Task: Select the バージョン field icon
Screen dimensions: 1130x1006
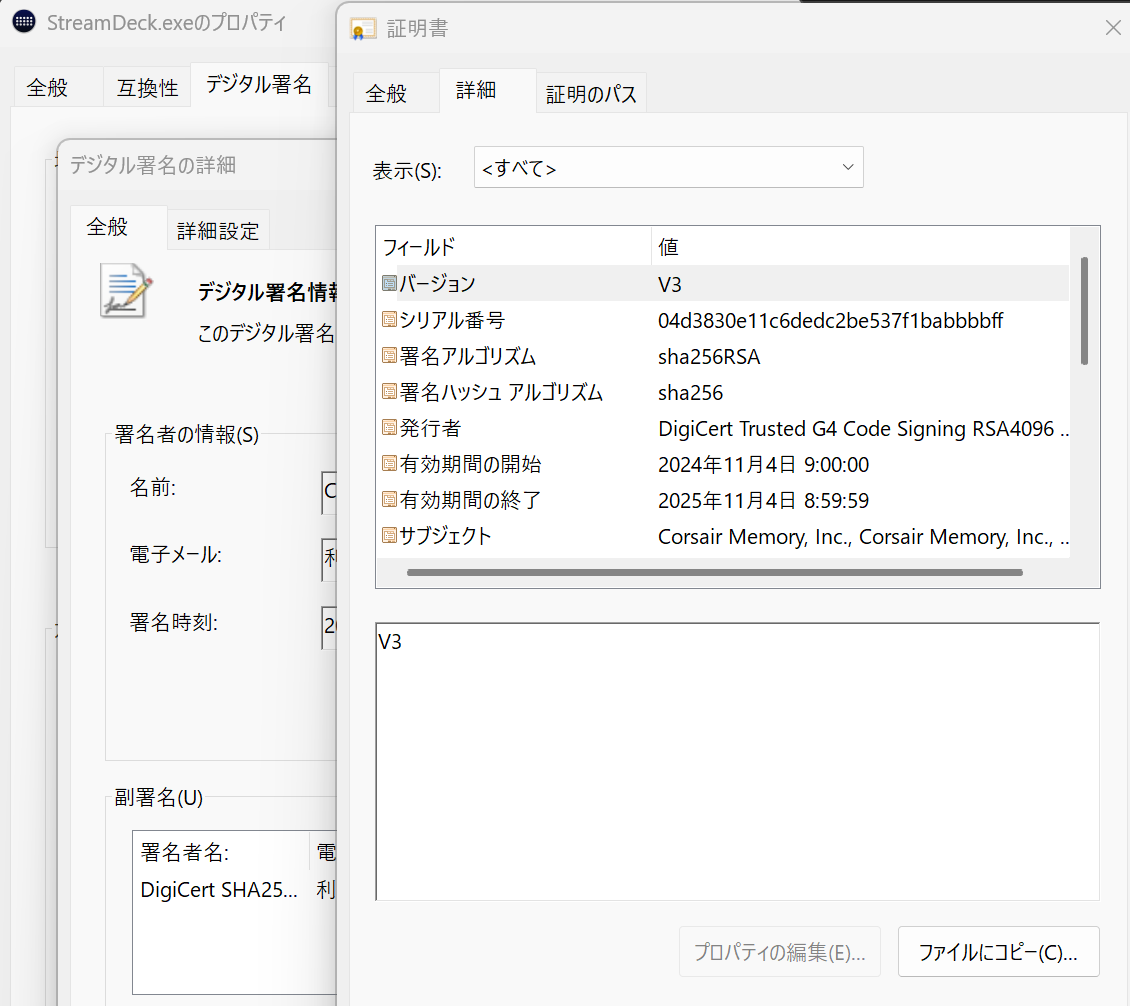Action: tap(389, 283)
